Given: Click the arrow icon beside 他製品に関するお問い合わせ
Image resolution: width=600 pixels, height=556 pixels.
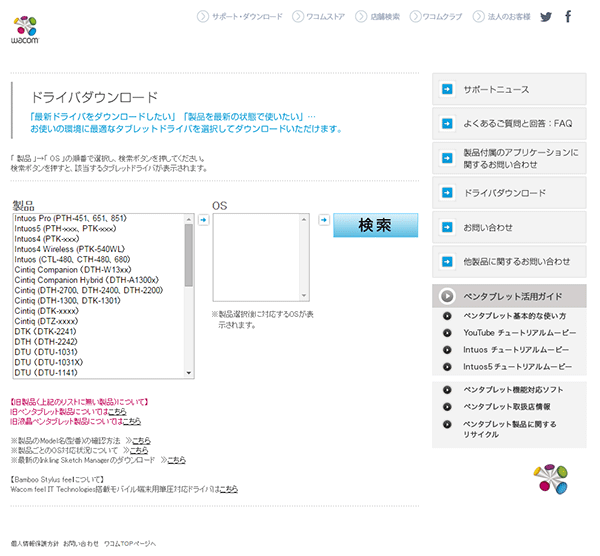Looking at the screenshot, I should pyautogui.click(x=447, y=262).
